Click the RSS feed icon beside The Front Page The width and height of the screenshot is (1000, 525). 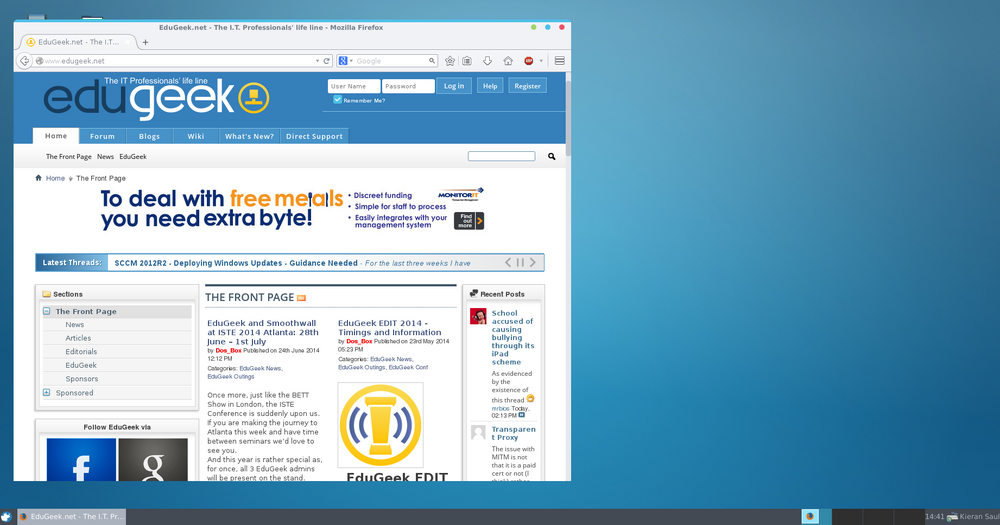301,298
